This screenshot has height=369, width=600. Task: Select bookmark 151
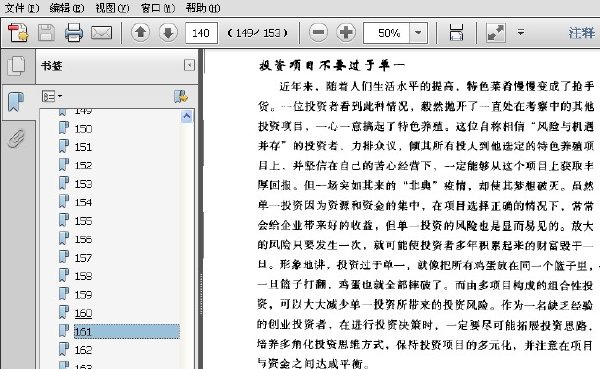83,147
